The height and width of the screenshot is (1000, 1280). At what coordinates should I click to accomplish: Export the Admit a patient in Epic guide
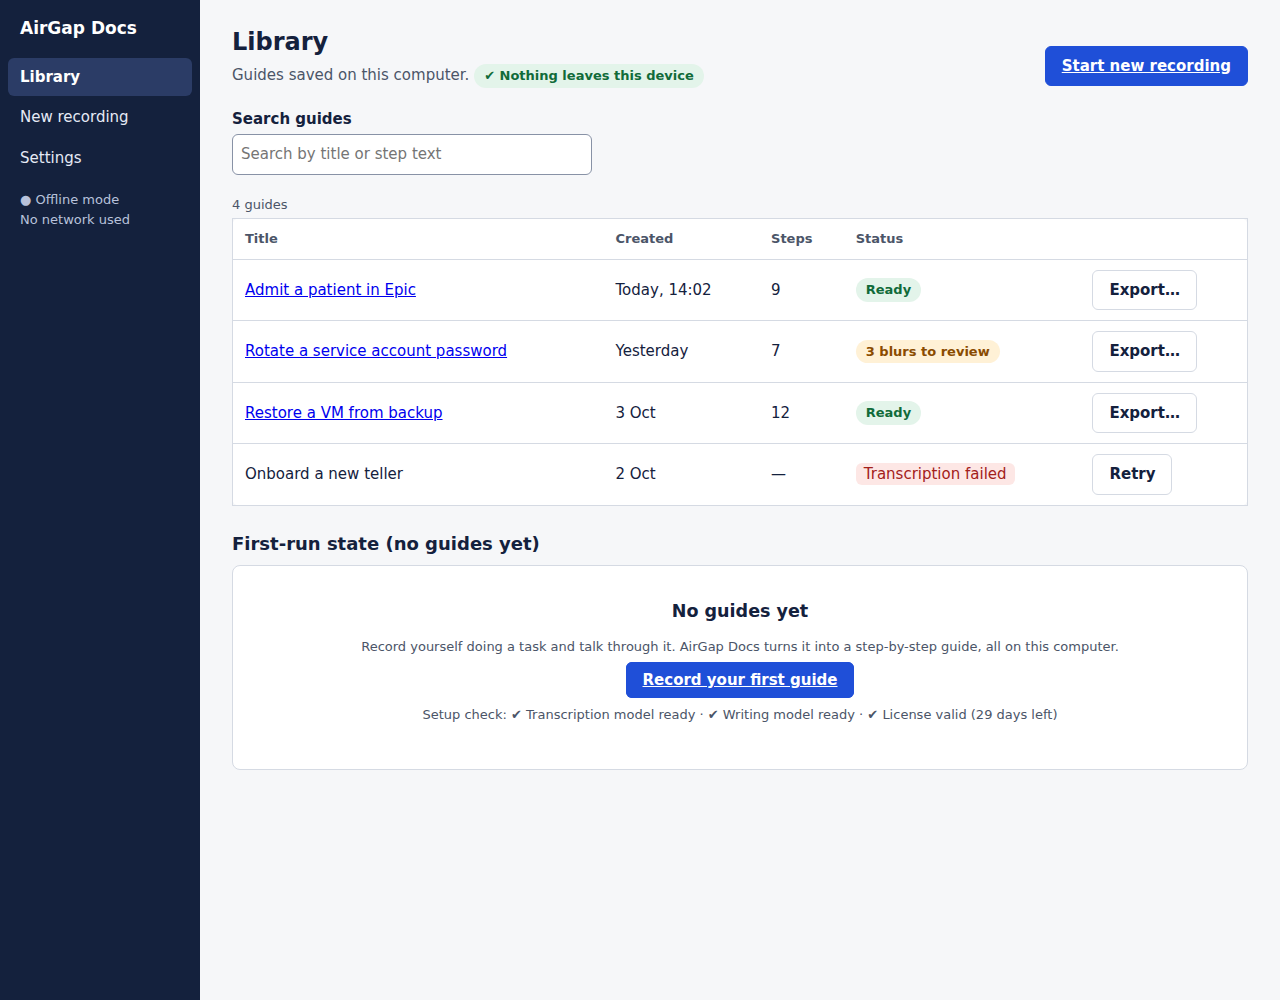point(1144,290)
